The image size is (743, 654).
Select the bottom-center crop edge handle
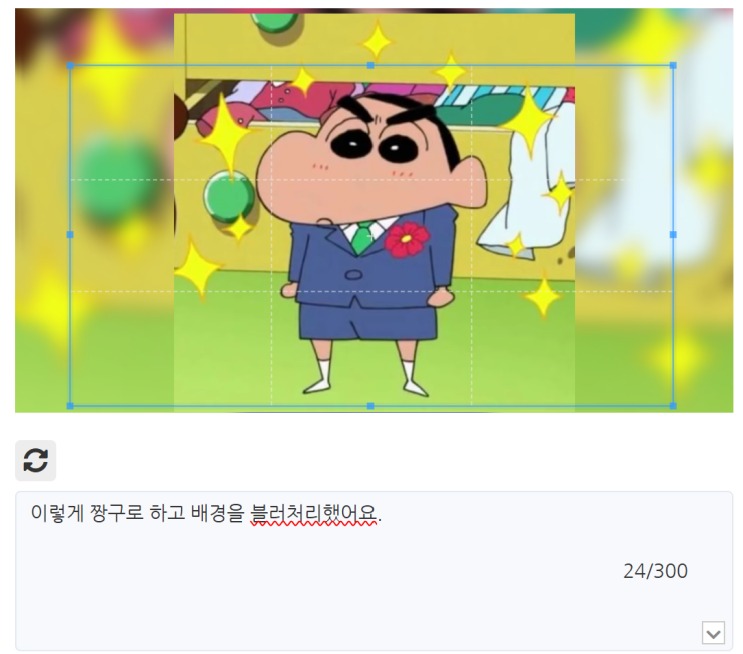(371, 406)
